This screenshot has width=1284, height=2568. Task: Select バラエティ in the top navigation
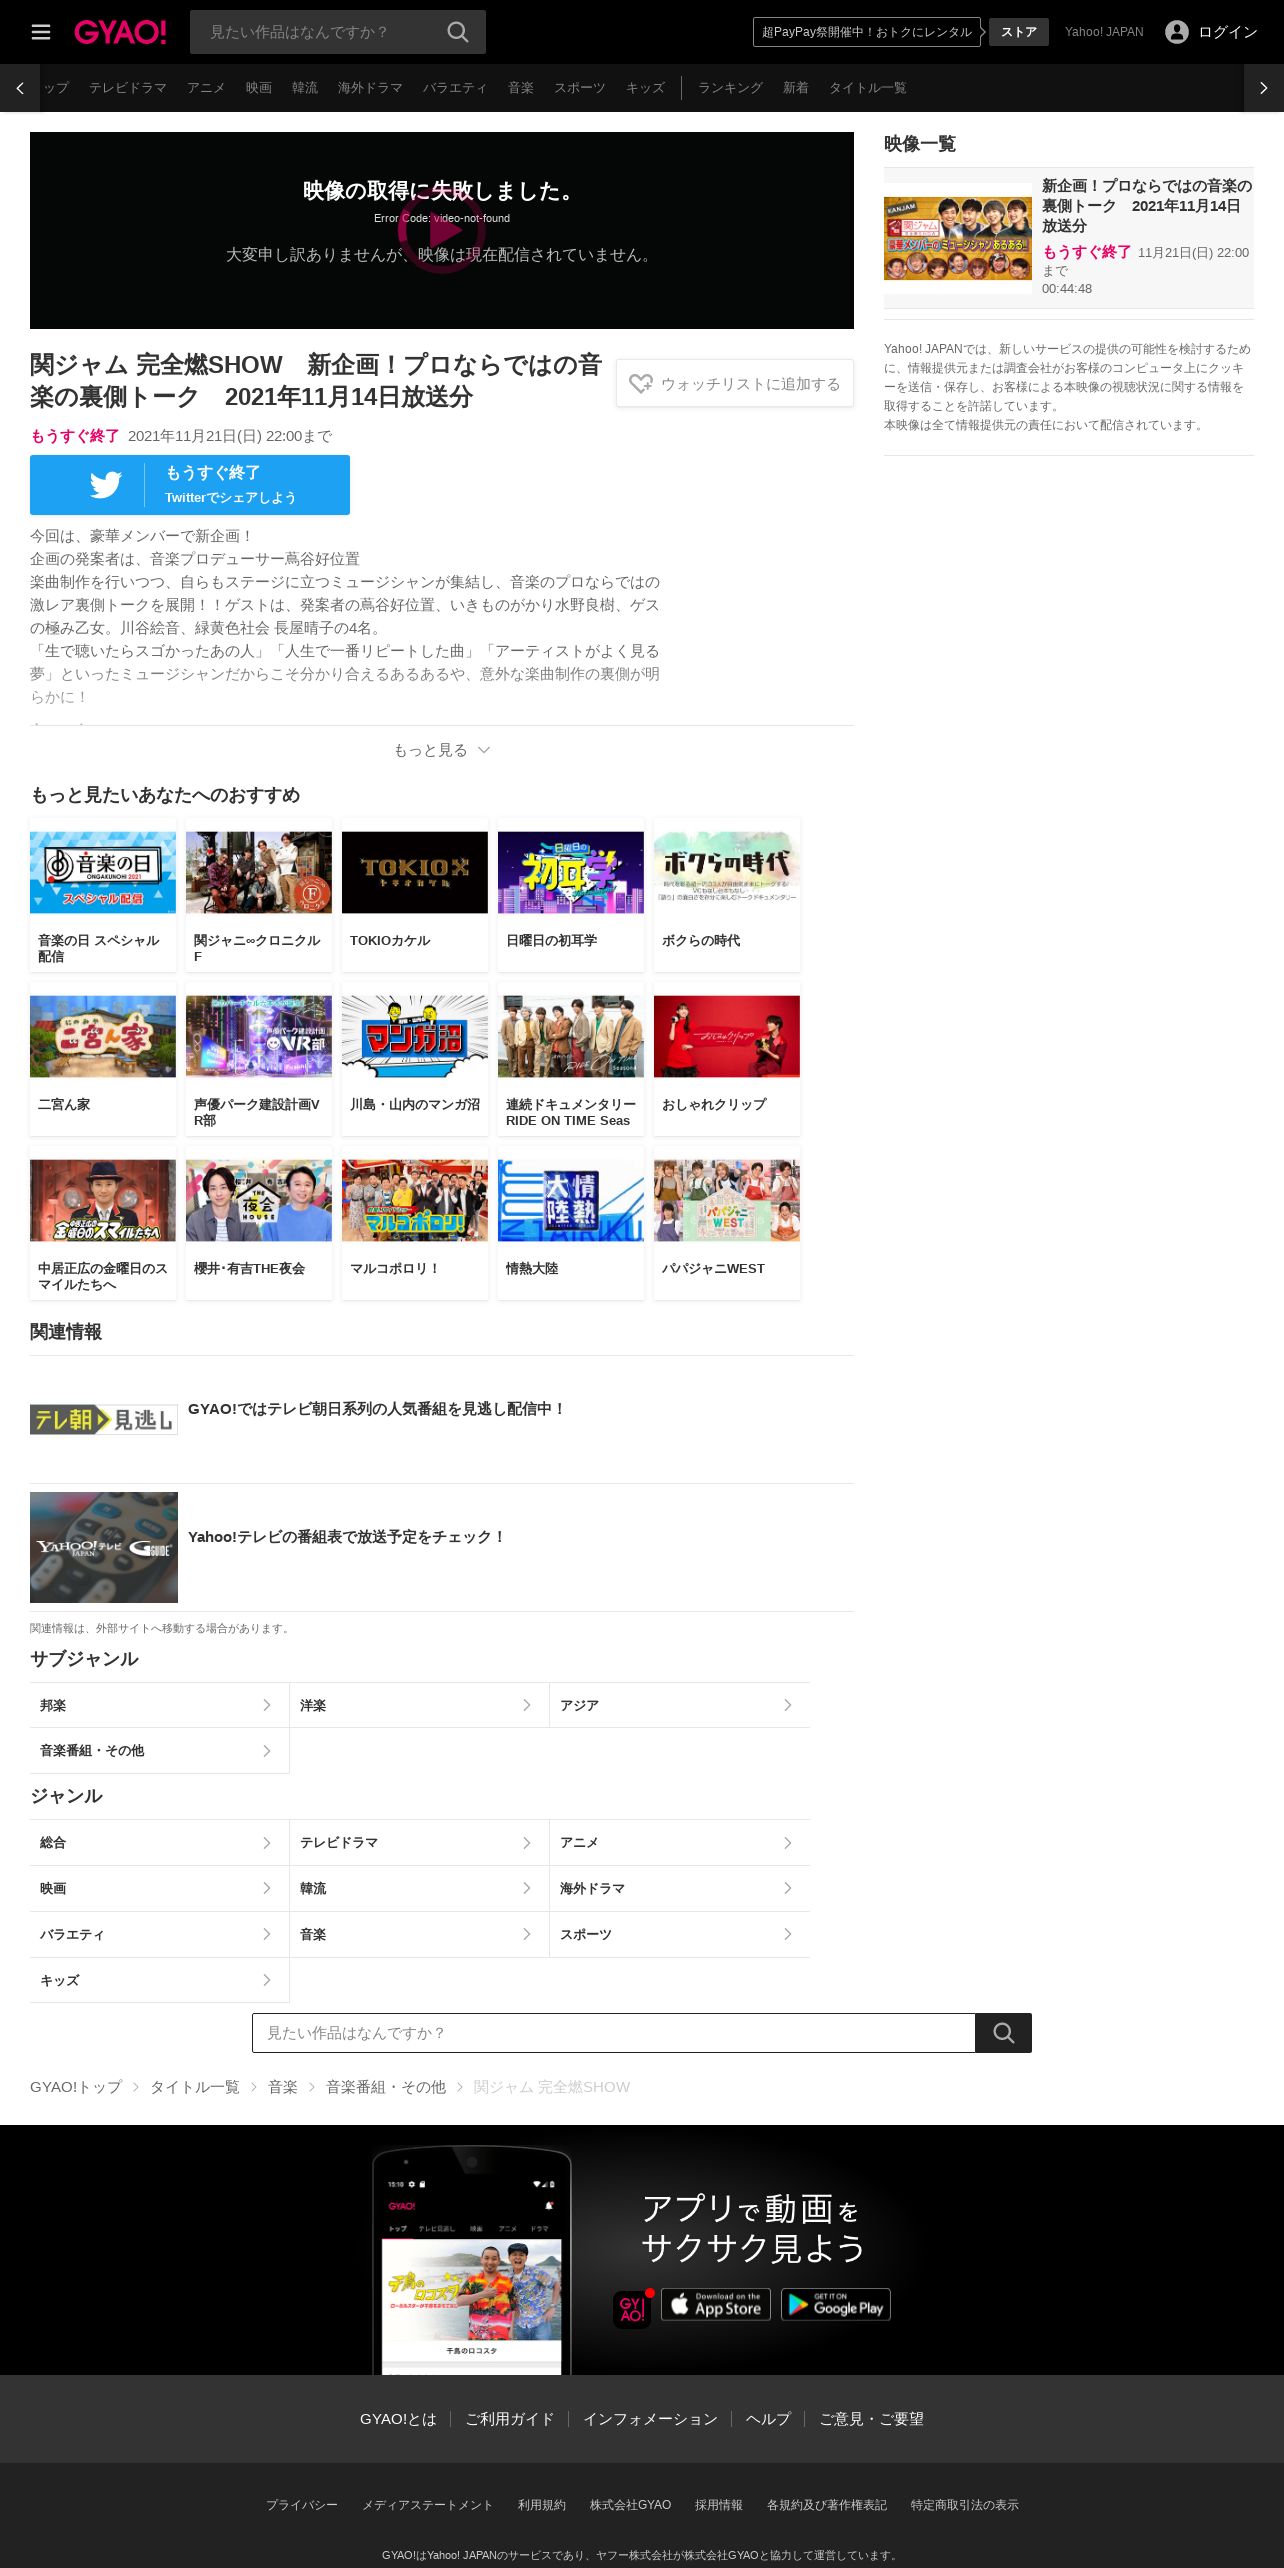455,88
